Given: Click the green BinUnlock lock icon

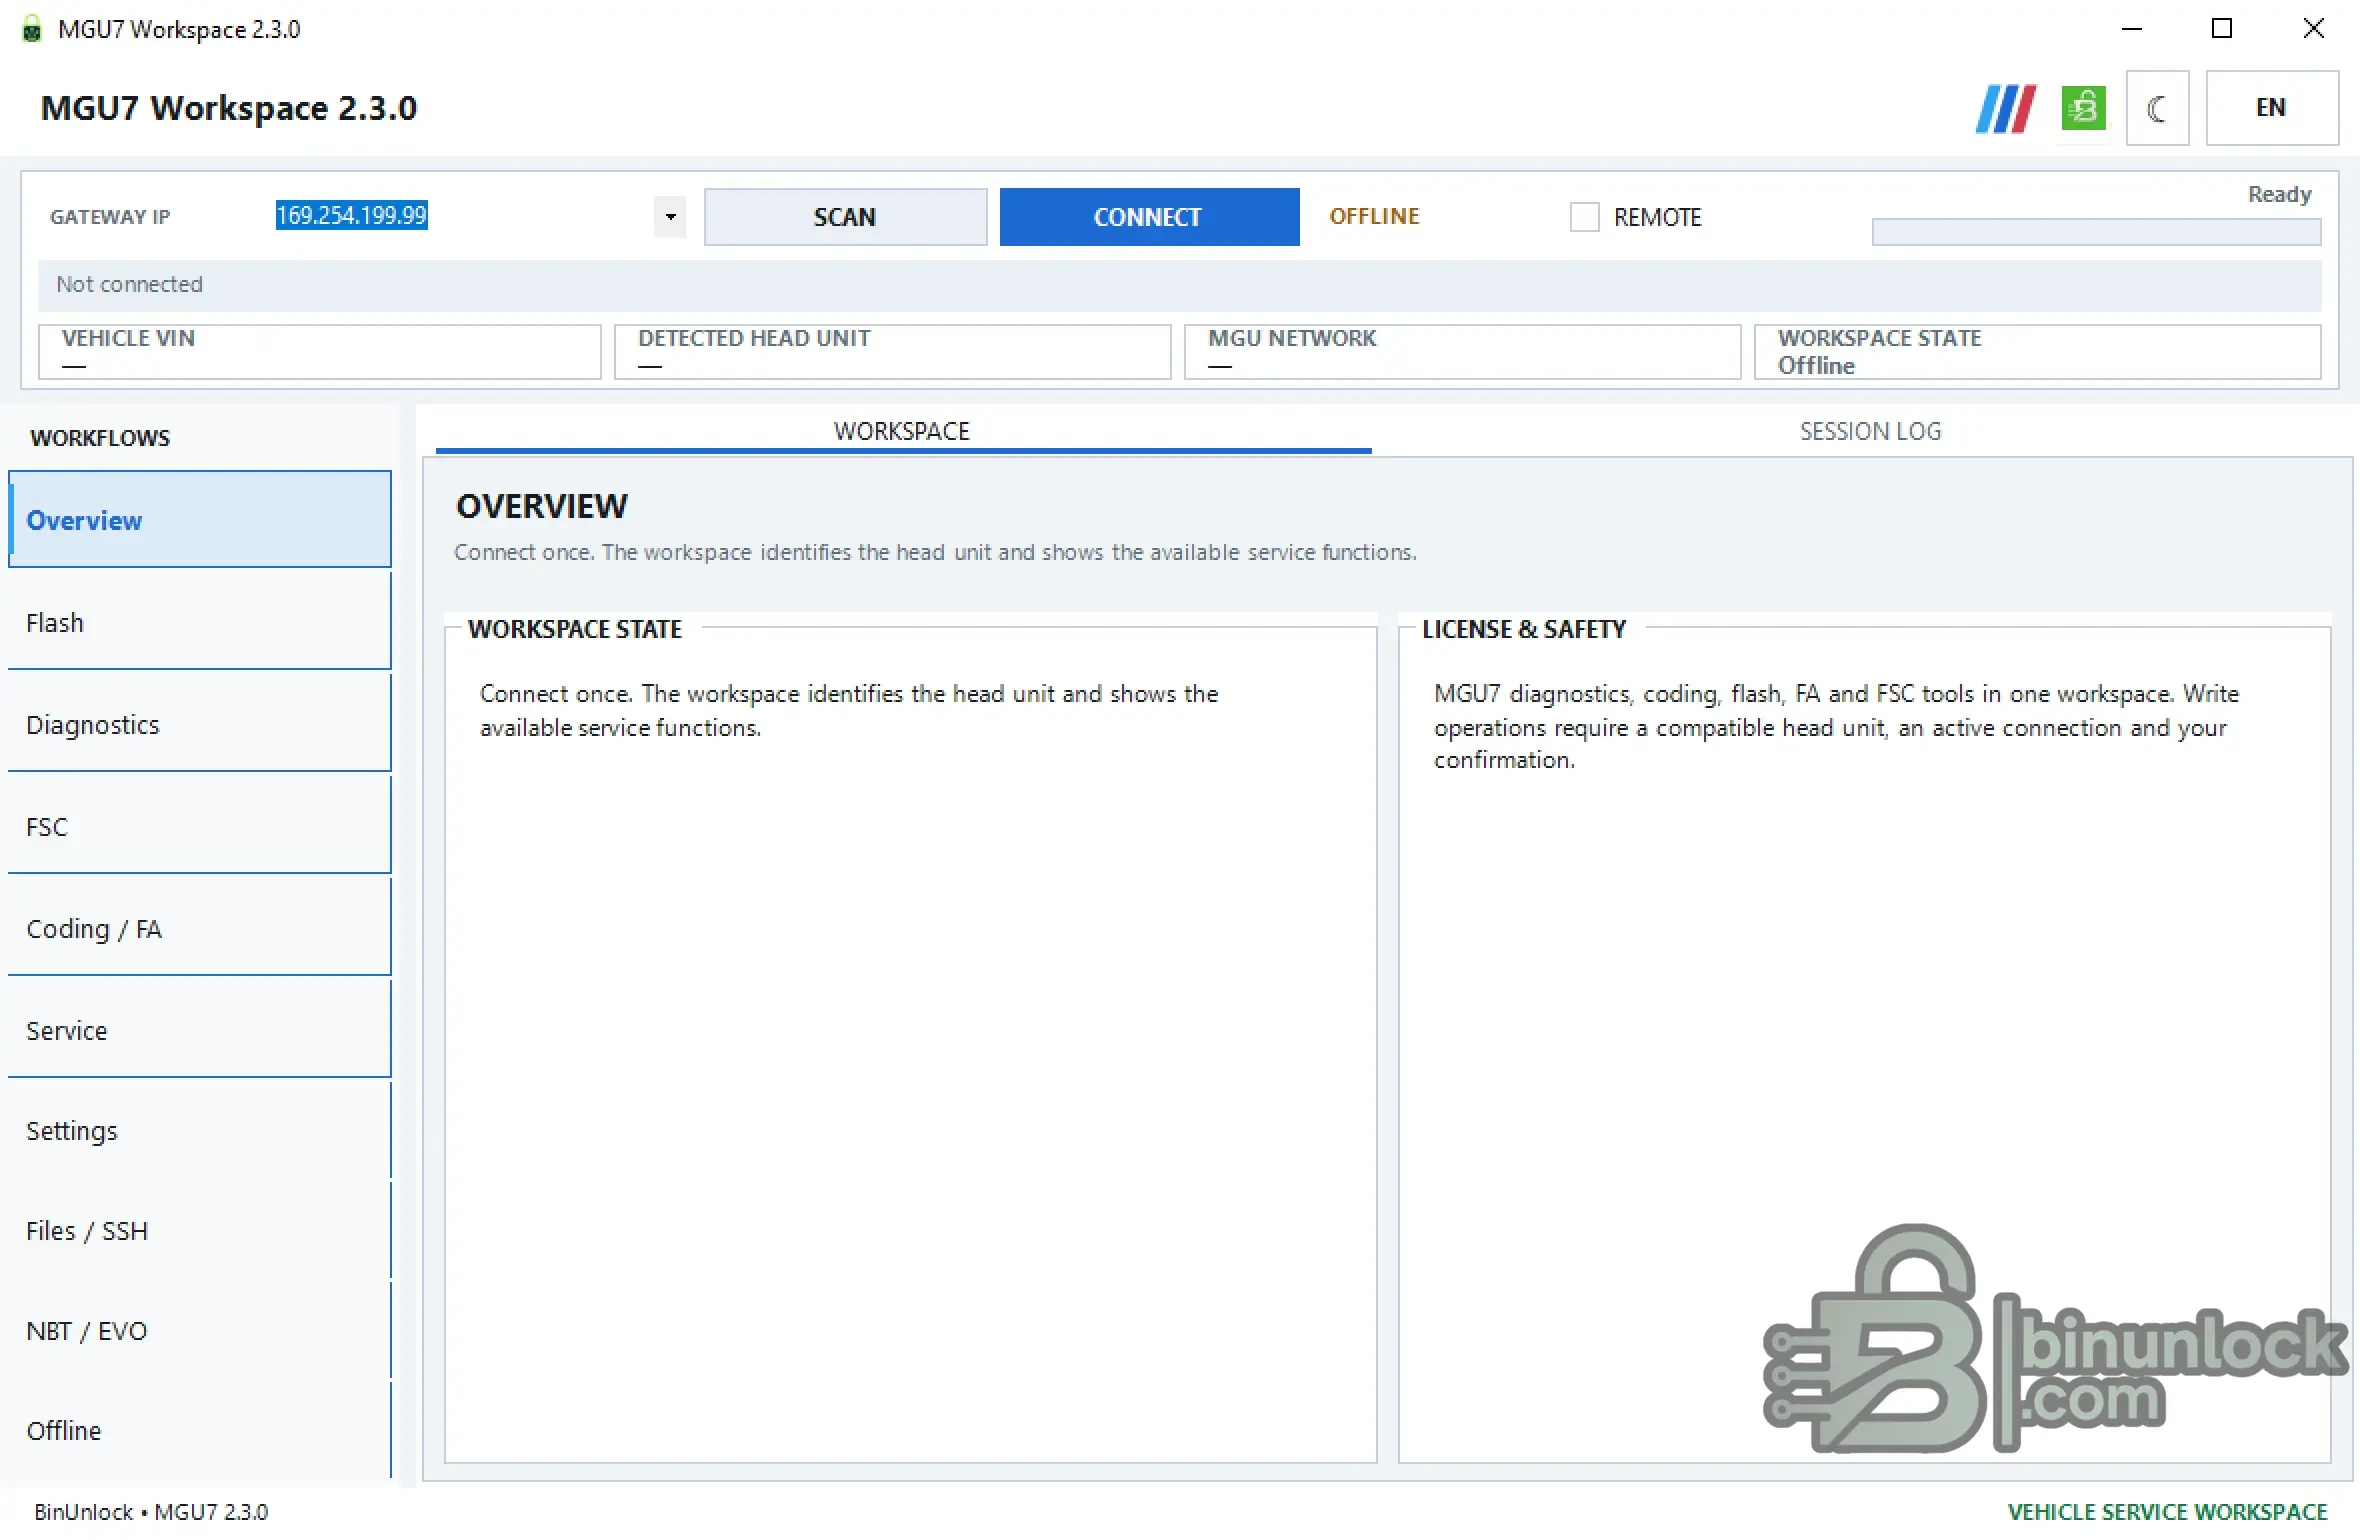Looking at the screenshot, I should pyautogui.click(x=2083, y=108).
